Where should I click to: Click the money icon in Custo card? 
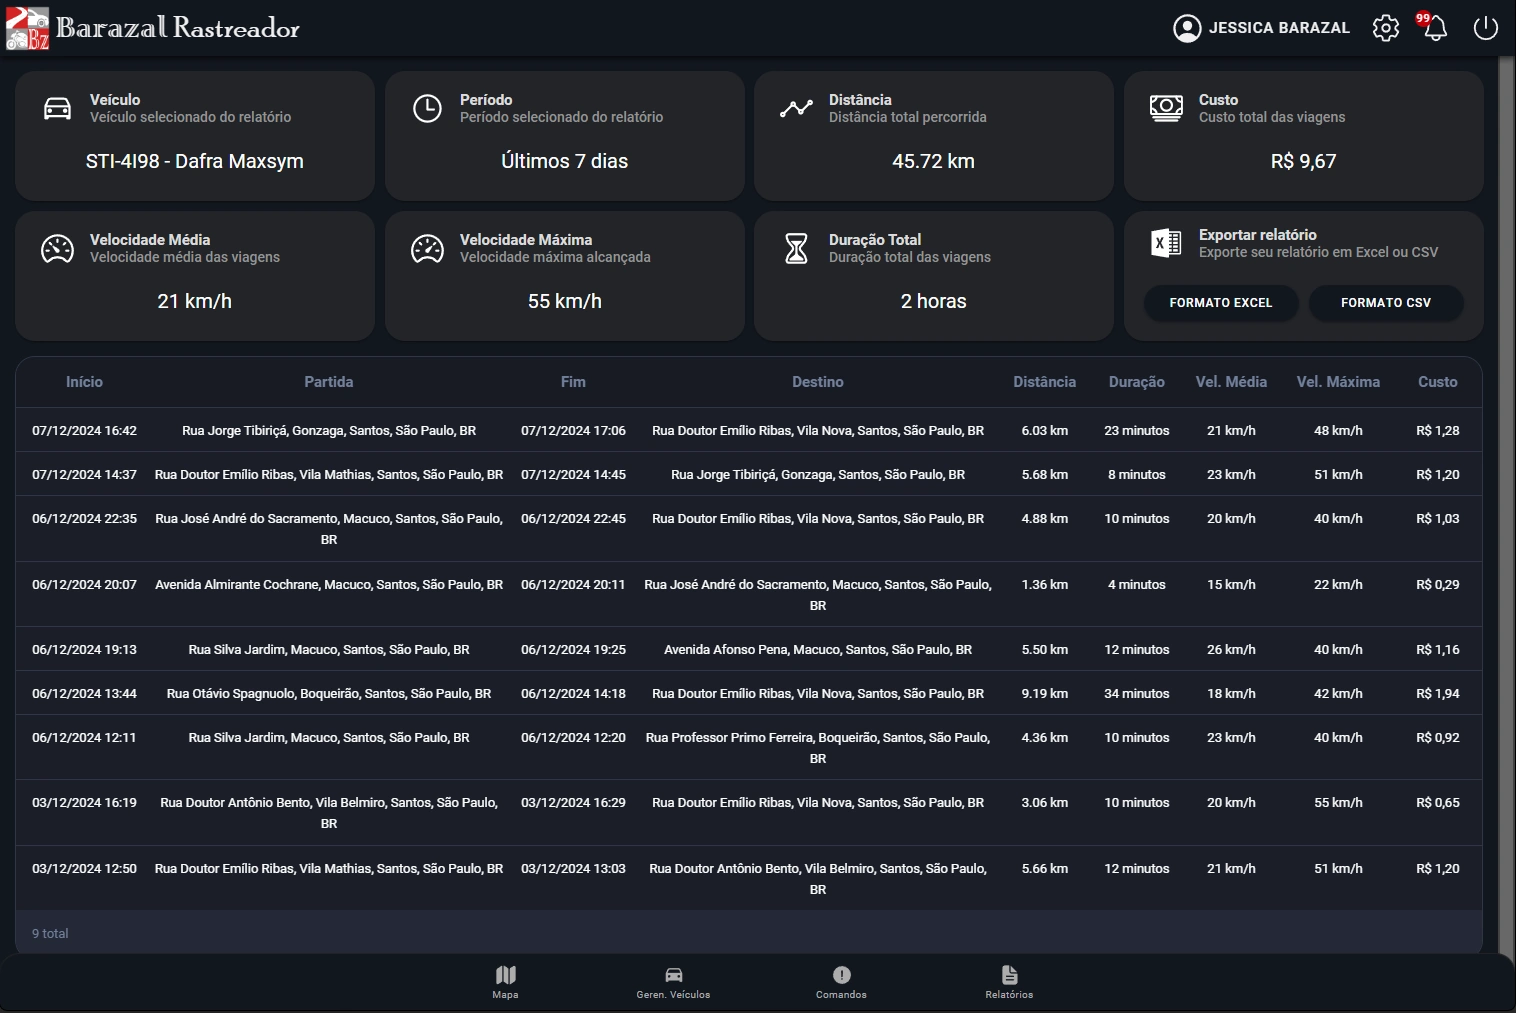point(1166,108)
